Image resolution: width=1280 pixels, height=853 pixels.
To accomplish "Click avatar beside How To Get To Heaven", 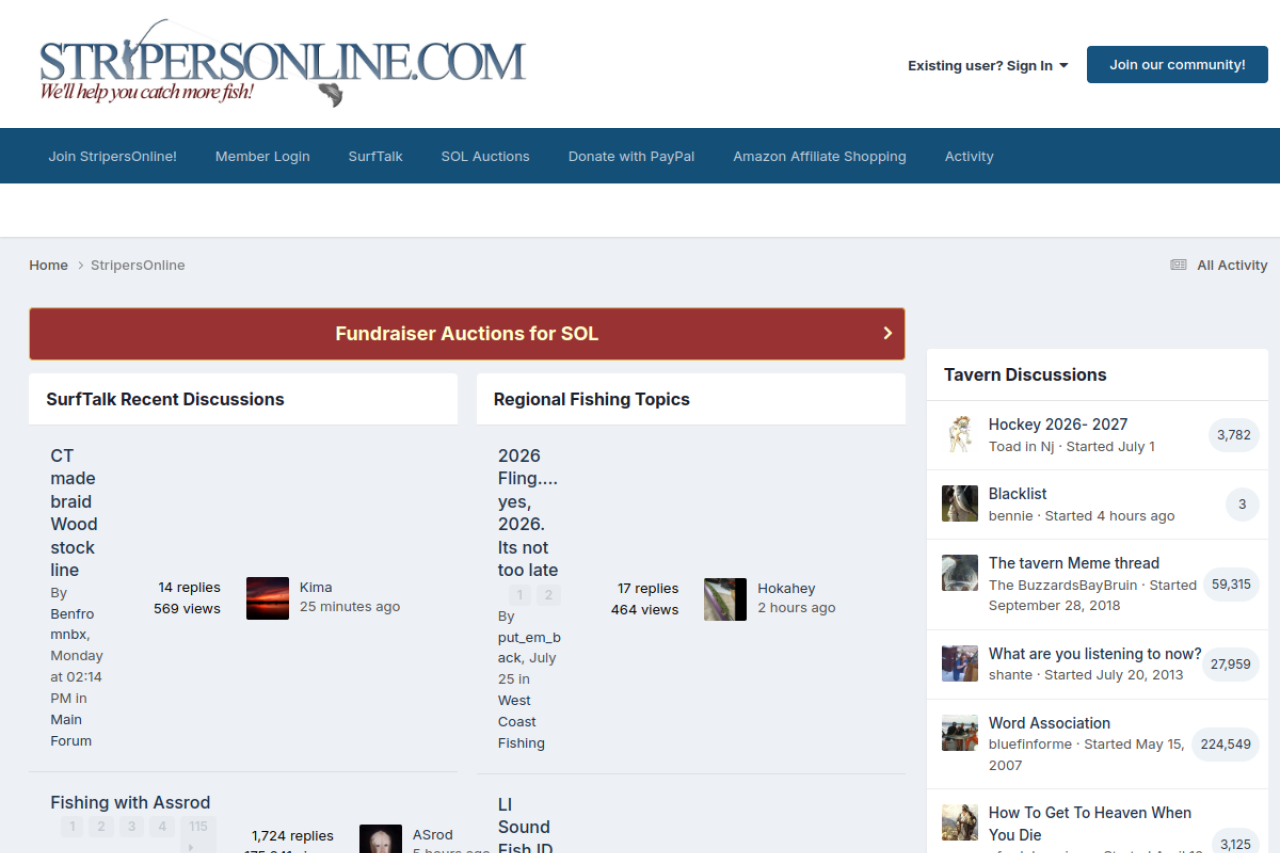I will pyautogui.click(x=960, y=822).
